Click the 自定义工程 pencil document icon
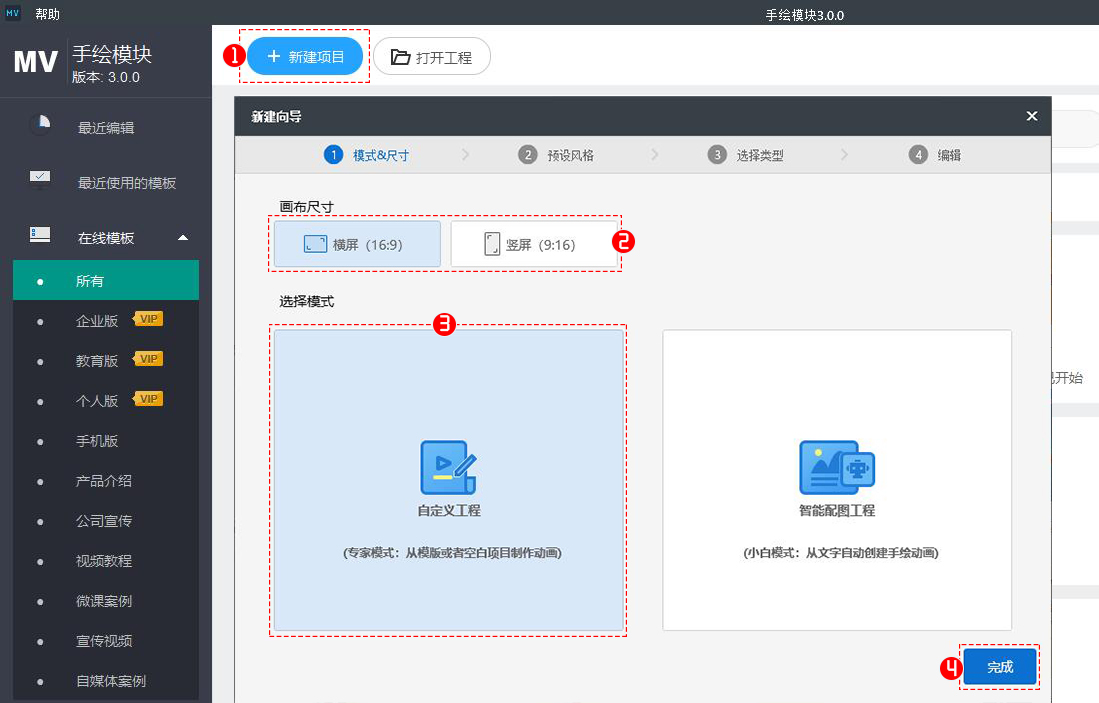This screenshot has height=703, width=1099. click(449, 468)
